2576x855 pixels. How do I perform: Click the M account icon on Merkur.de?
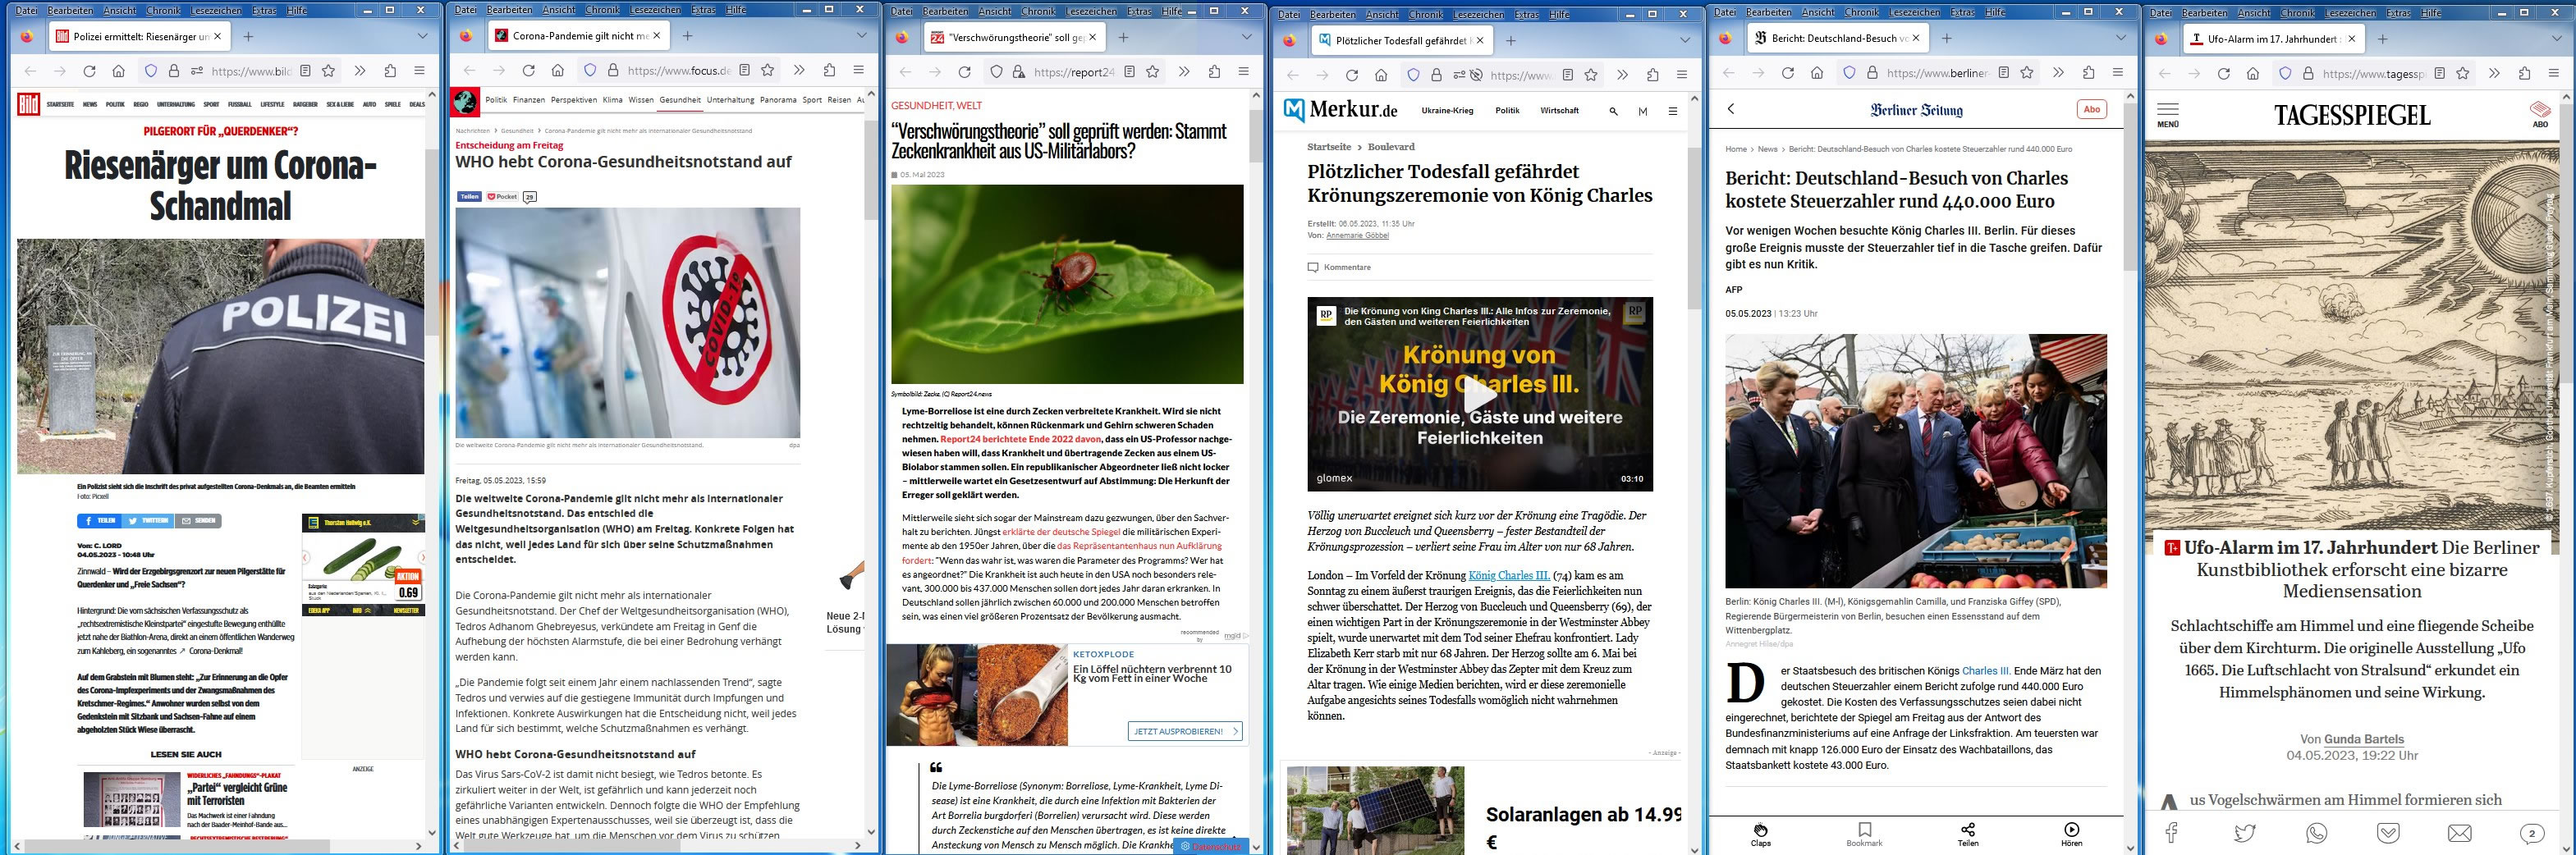pyautogui.click(x=1643, y=111)
